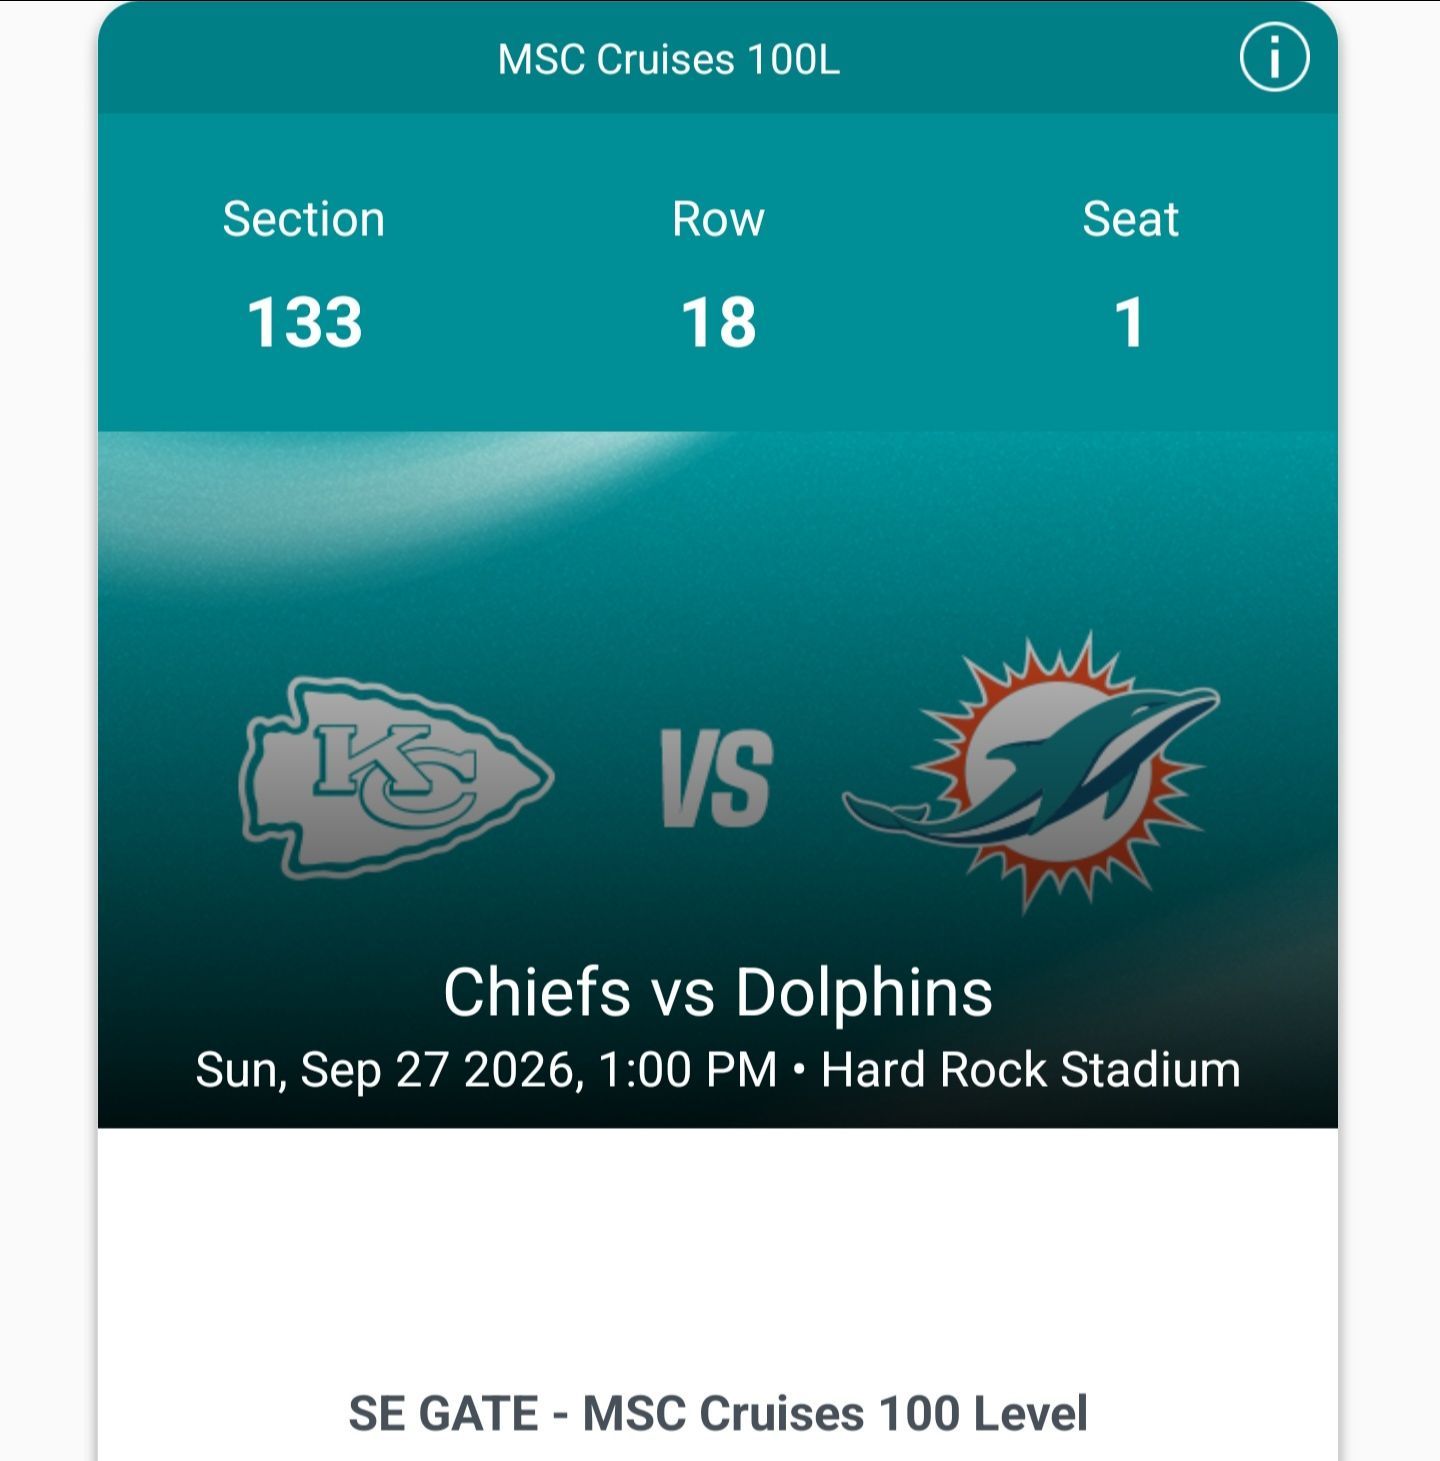Tap the Row label
1440x1461 pixels.
(x=718, y=219)
